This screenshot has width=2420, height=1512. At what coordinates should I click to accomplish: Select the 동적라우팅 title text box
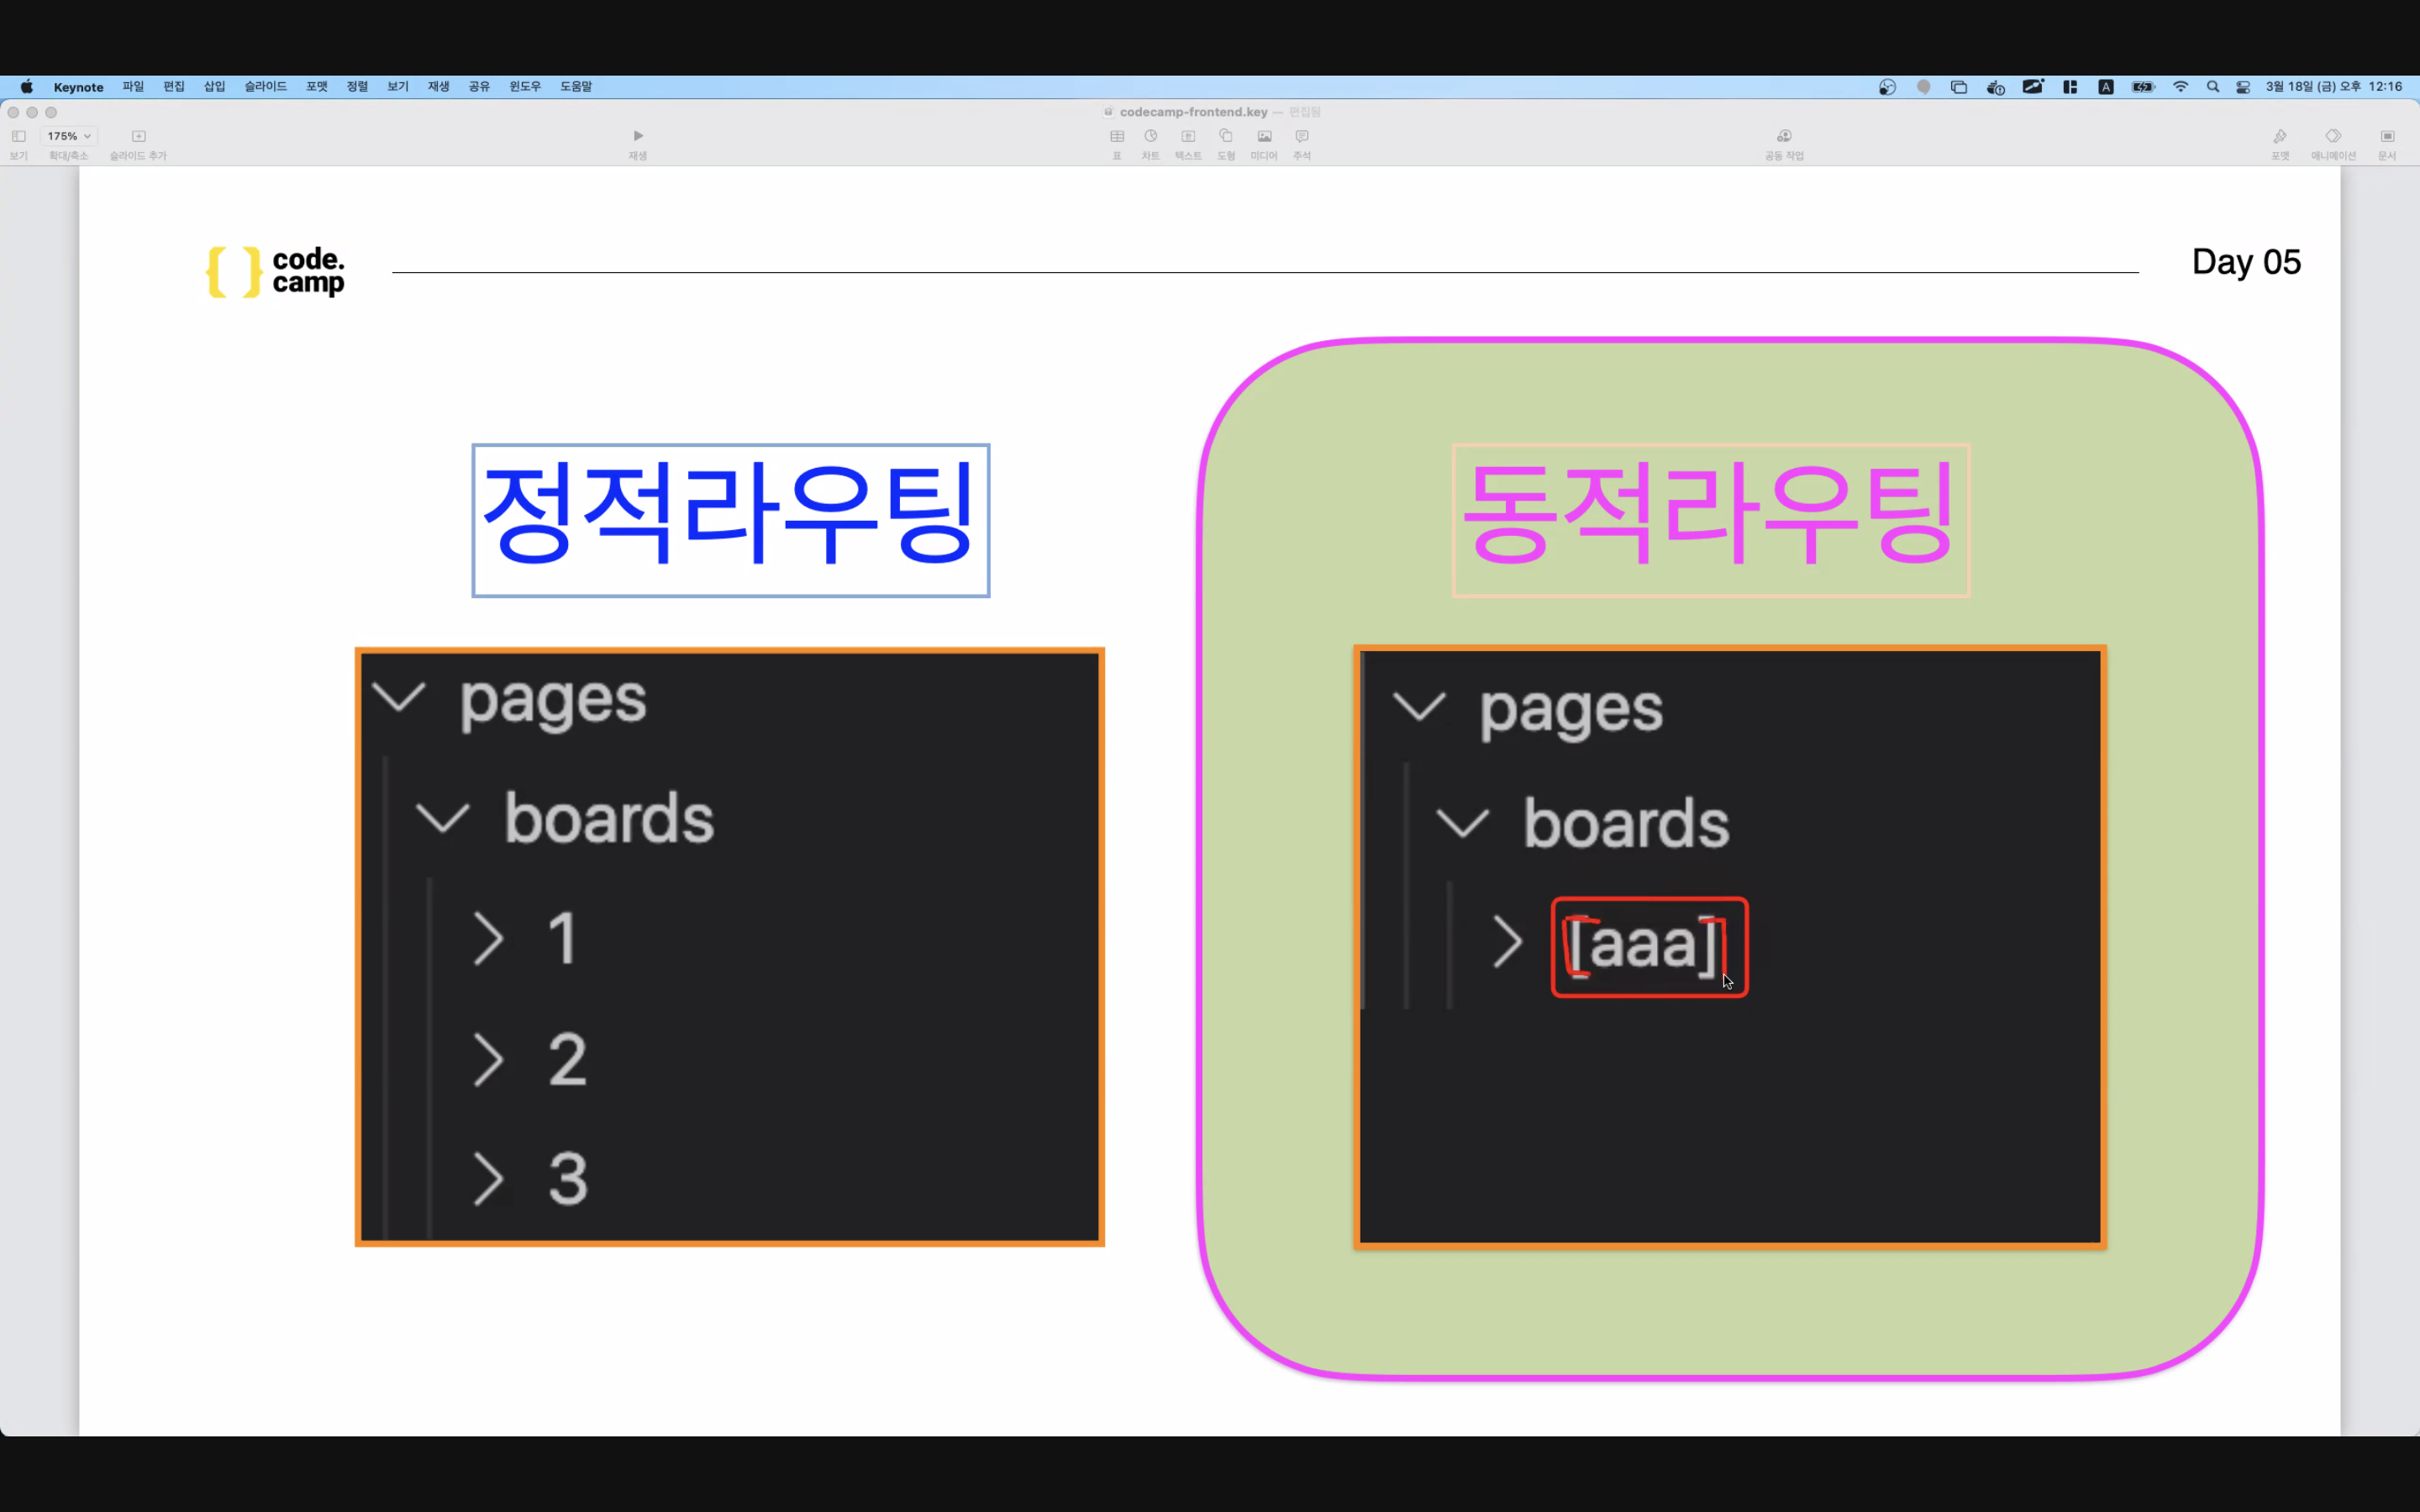point(1711,520)
